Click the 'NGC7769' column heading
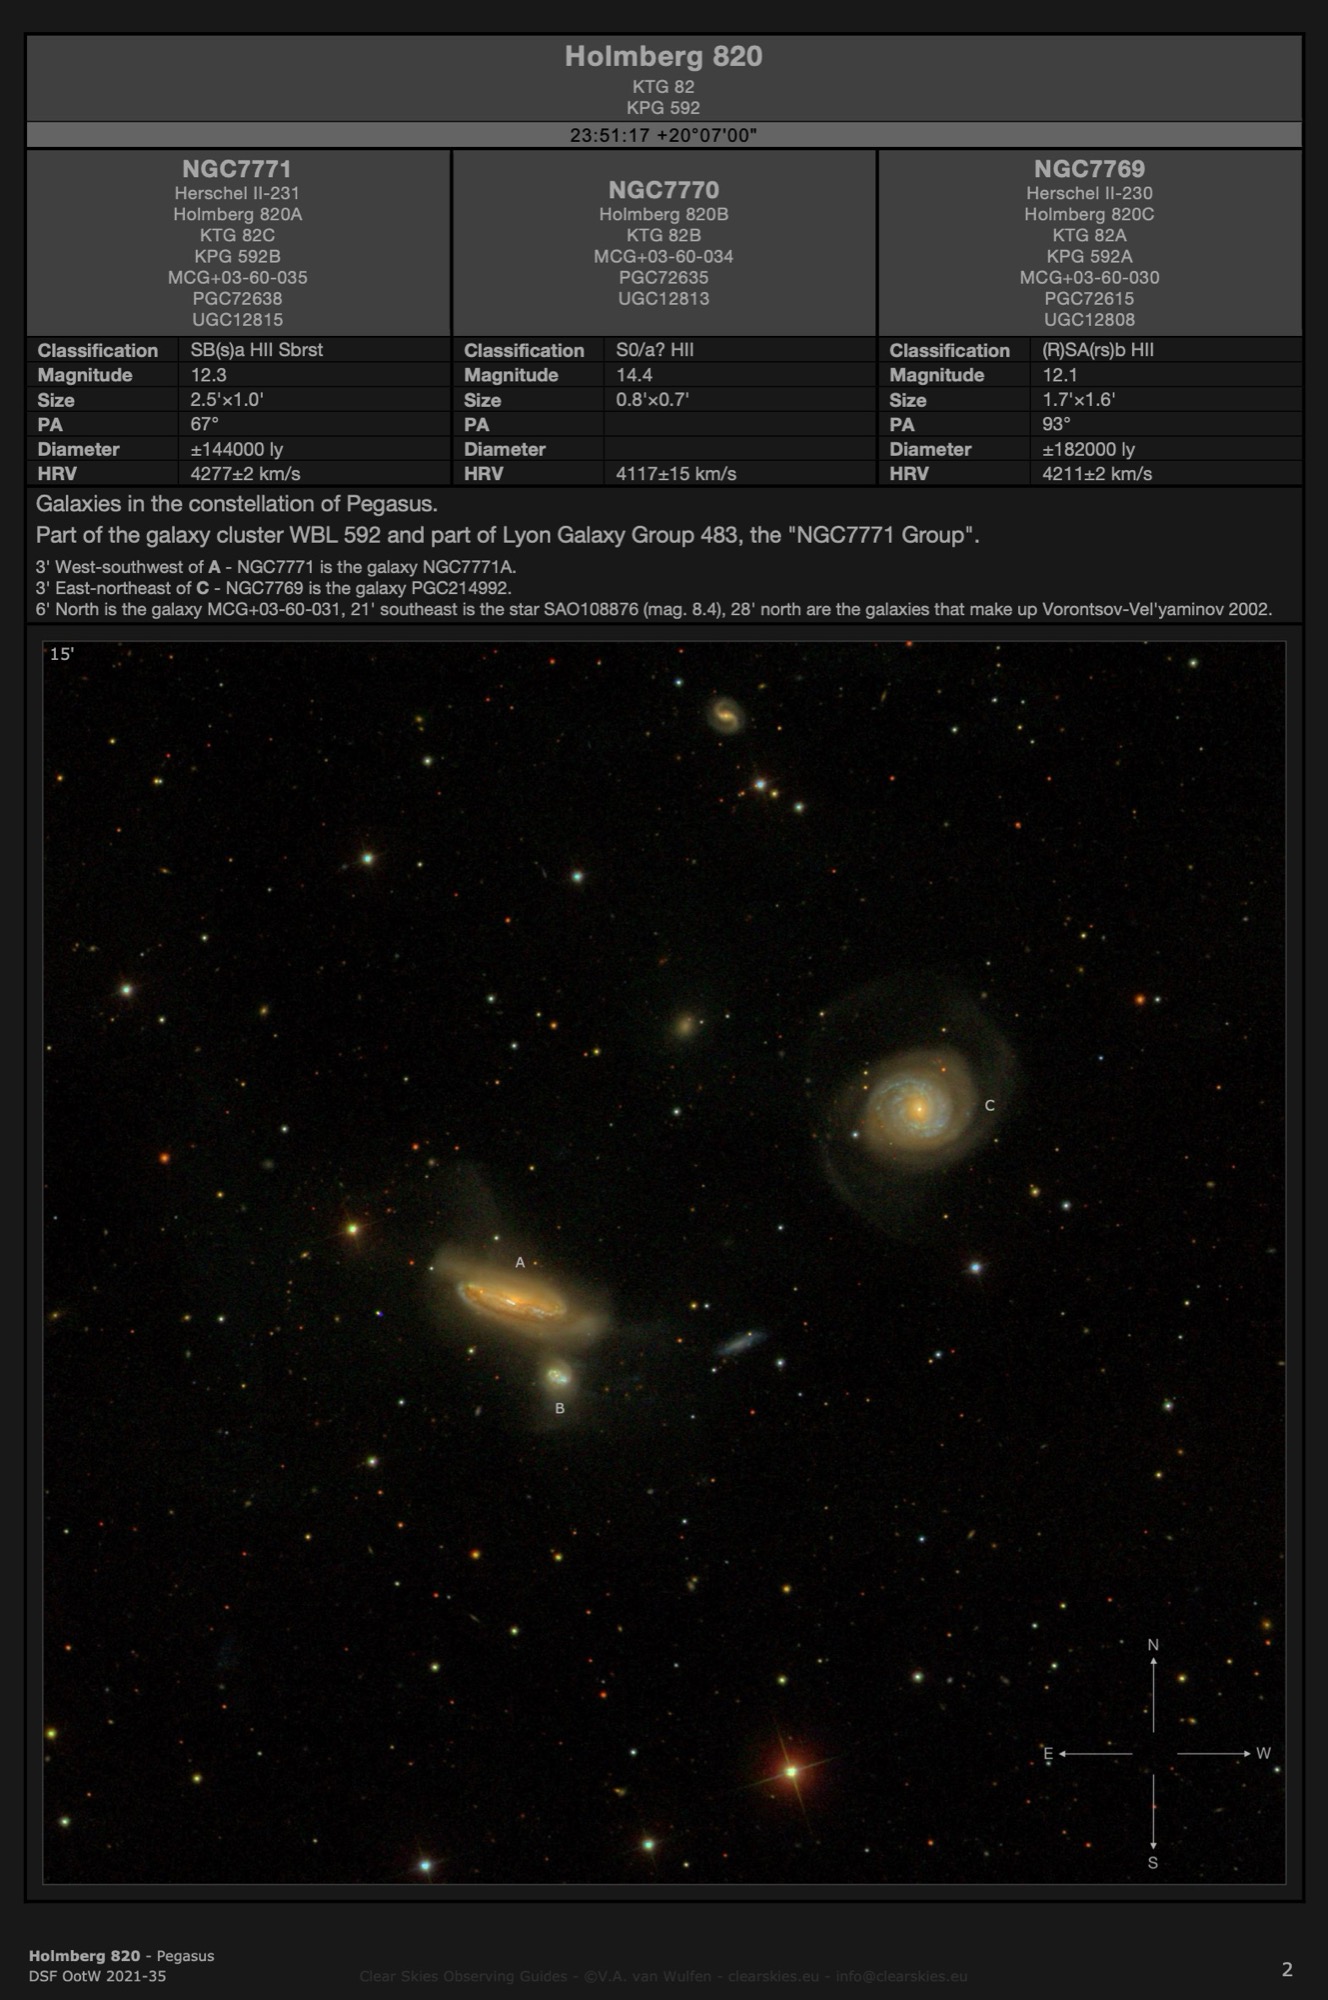 point(1089,169)
